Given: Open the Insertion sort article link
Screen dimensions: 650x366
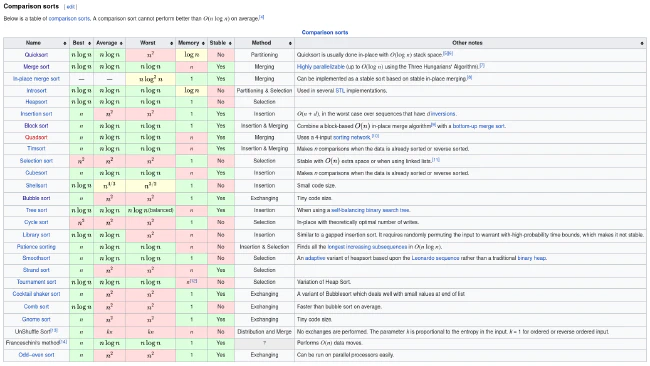Looking at the screenshot, I should 36,114.
